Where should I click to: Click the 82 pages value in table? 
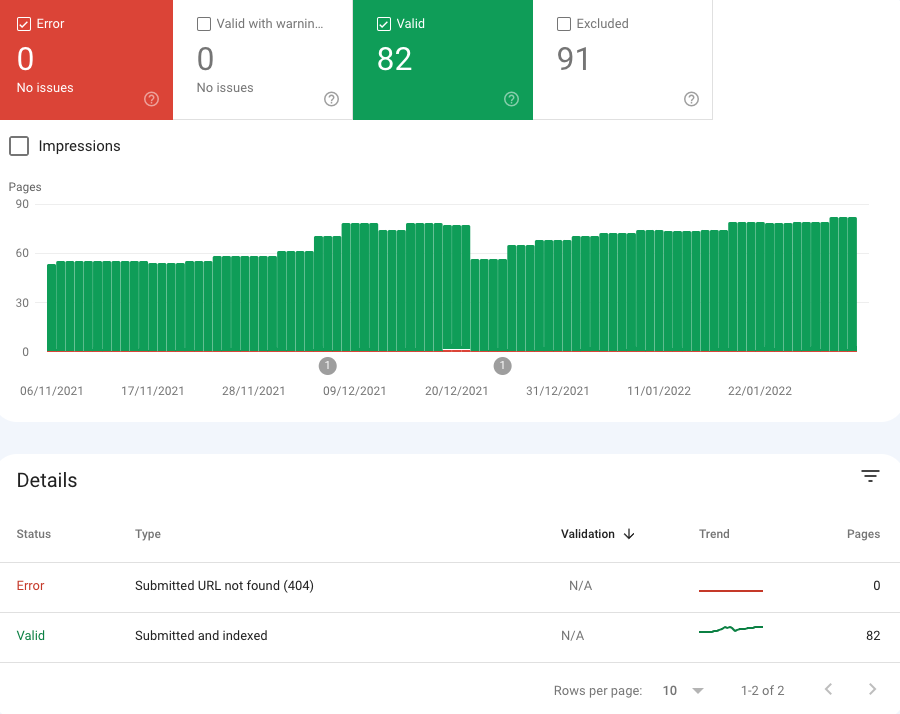(x=873, y=635)
